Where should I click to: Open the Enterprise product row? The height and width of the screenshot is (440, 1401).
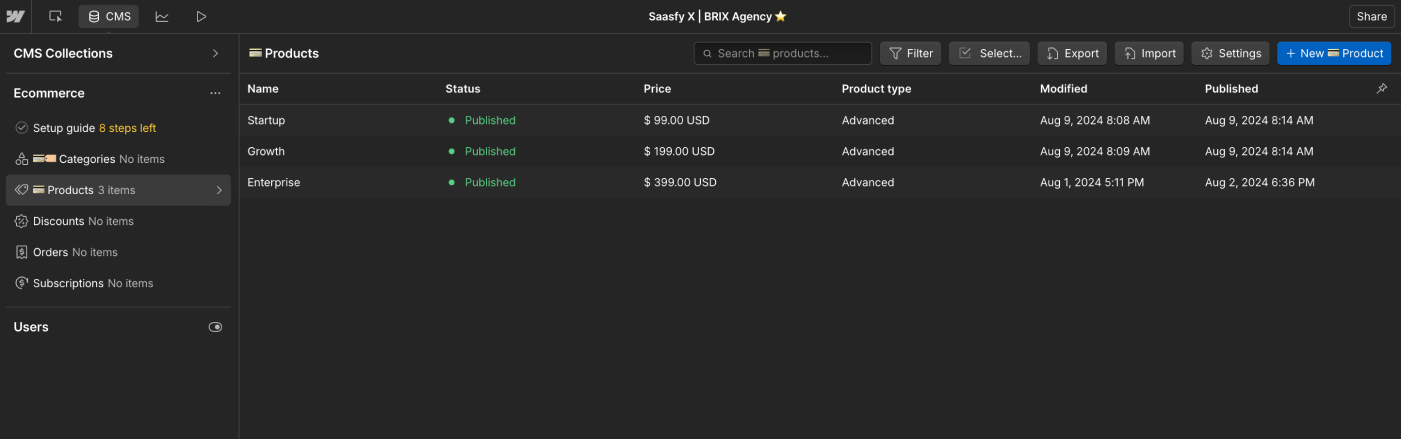(274, 182)
